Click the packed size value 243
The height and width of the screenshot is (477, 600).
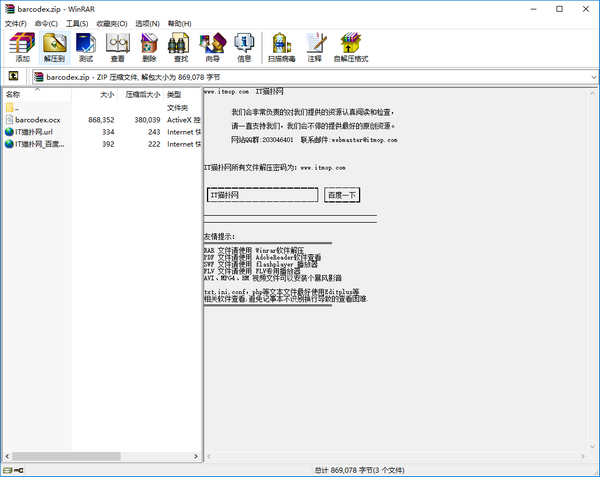(x=154, y=132)
